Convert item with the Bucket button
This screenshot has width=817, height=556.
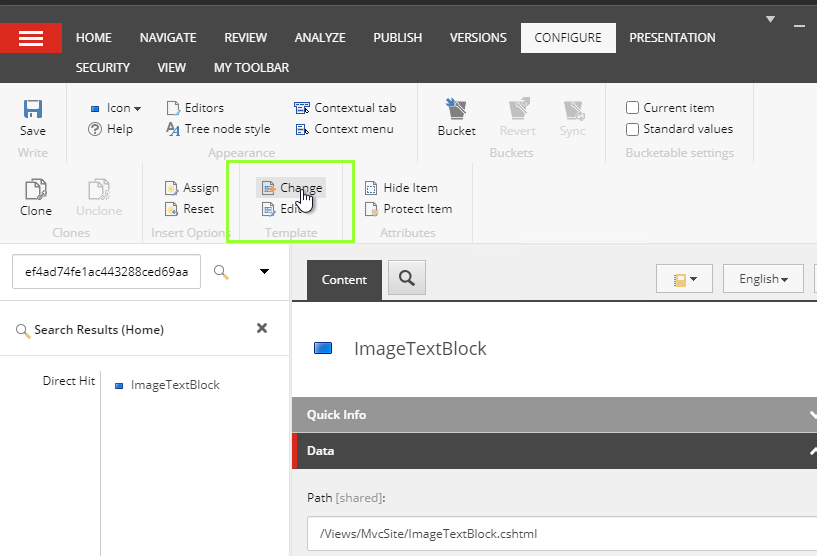[456, 117]
